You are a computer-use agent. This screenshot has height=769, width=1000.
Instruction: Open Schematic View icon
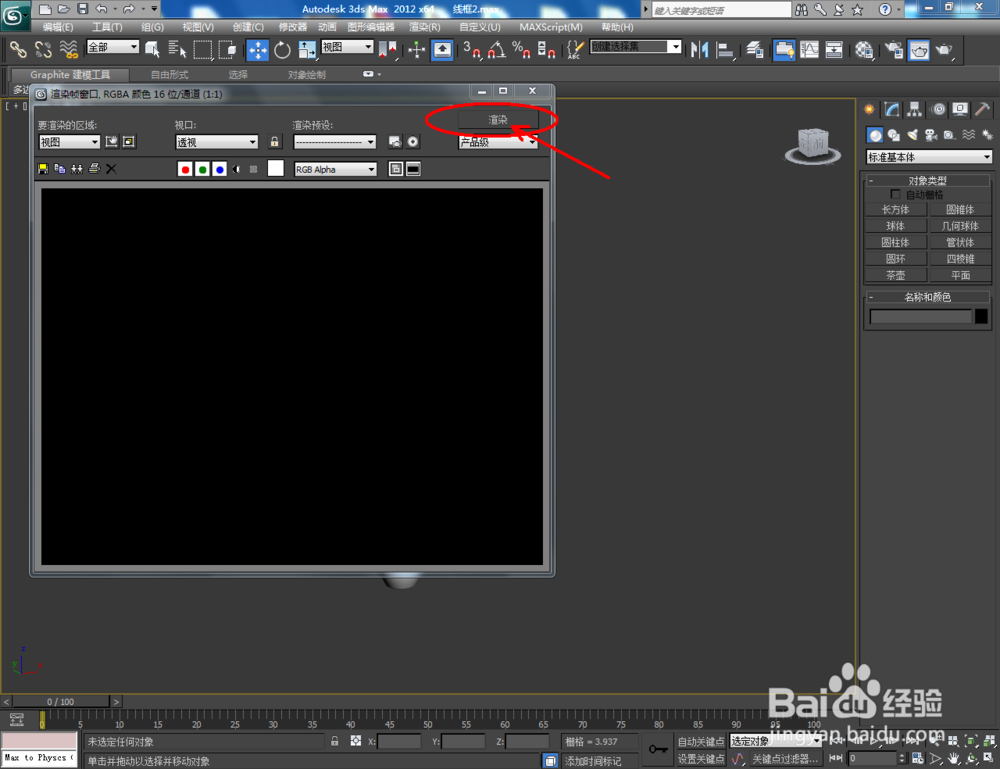coord(834,49)
